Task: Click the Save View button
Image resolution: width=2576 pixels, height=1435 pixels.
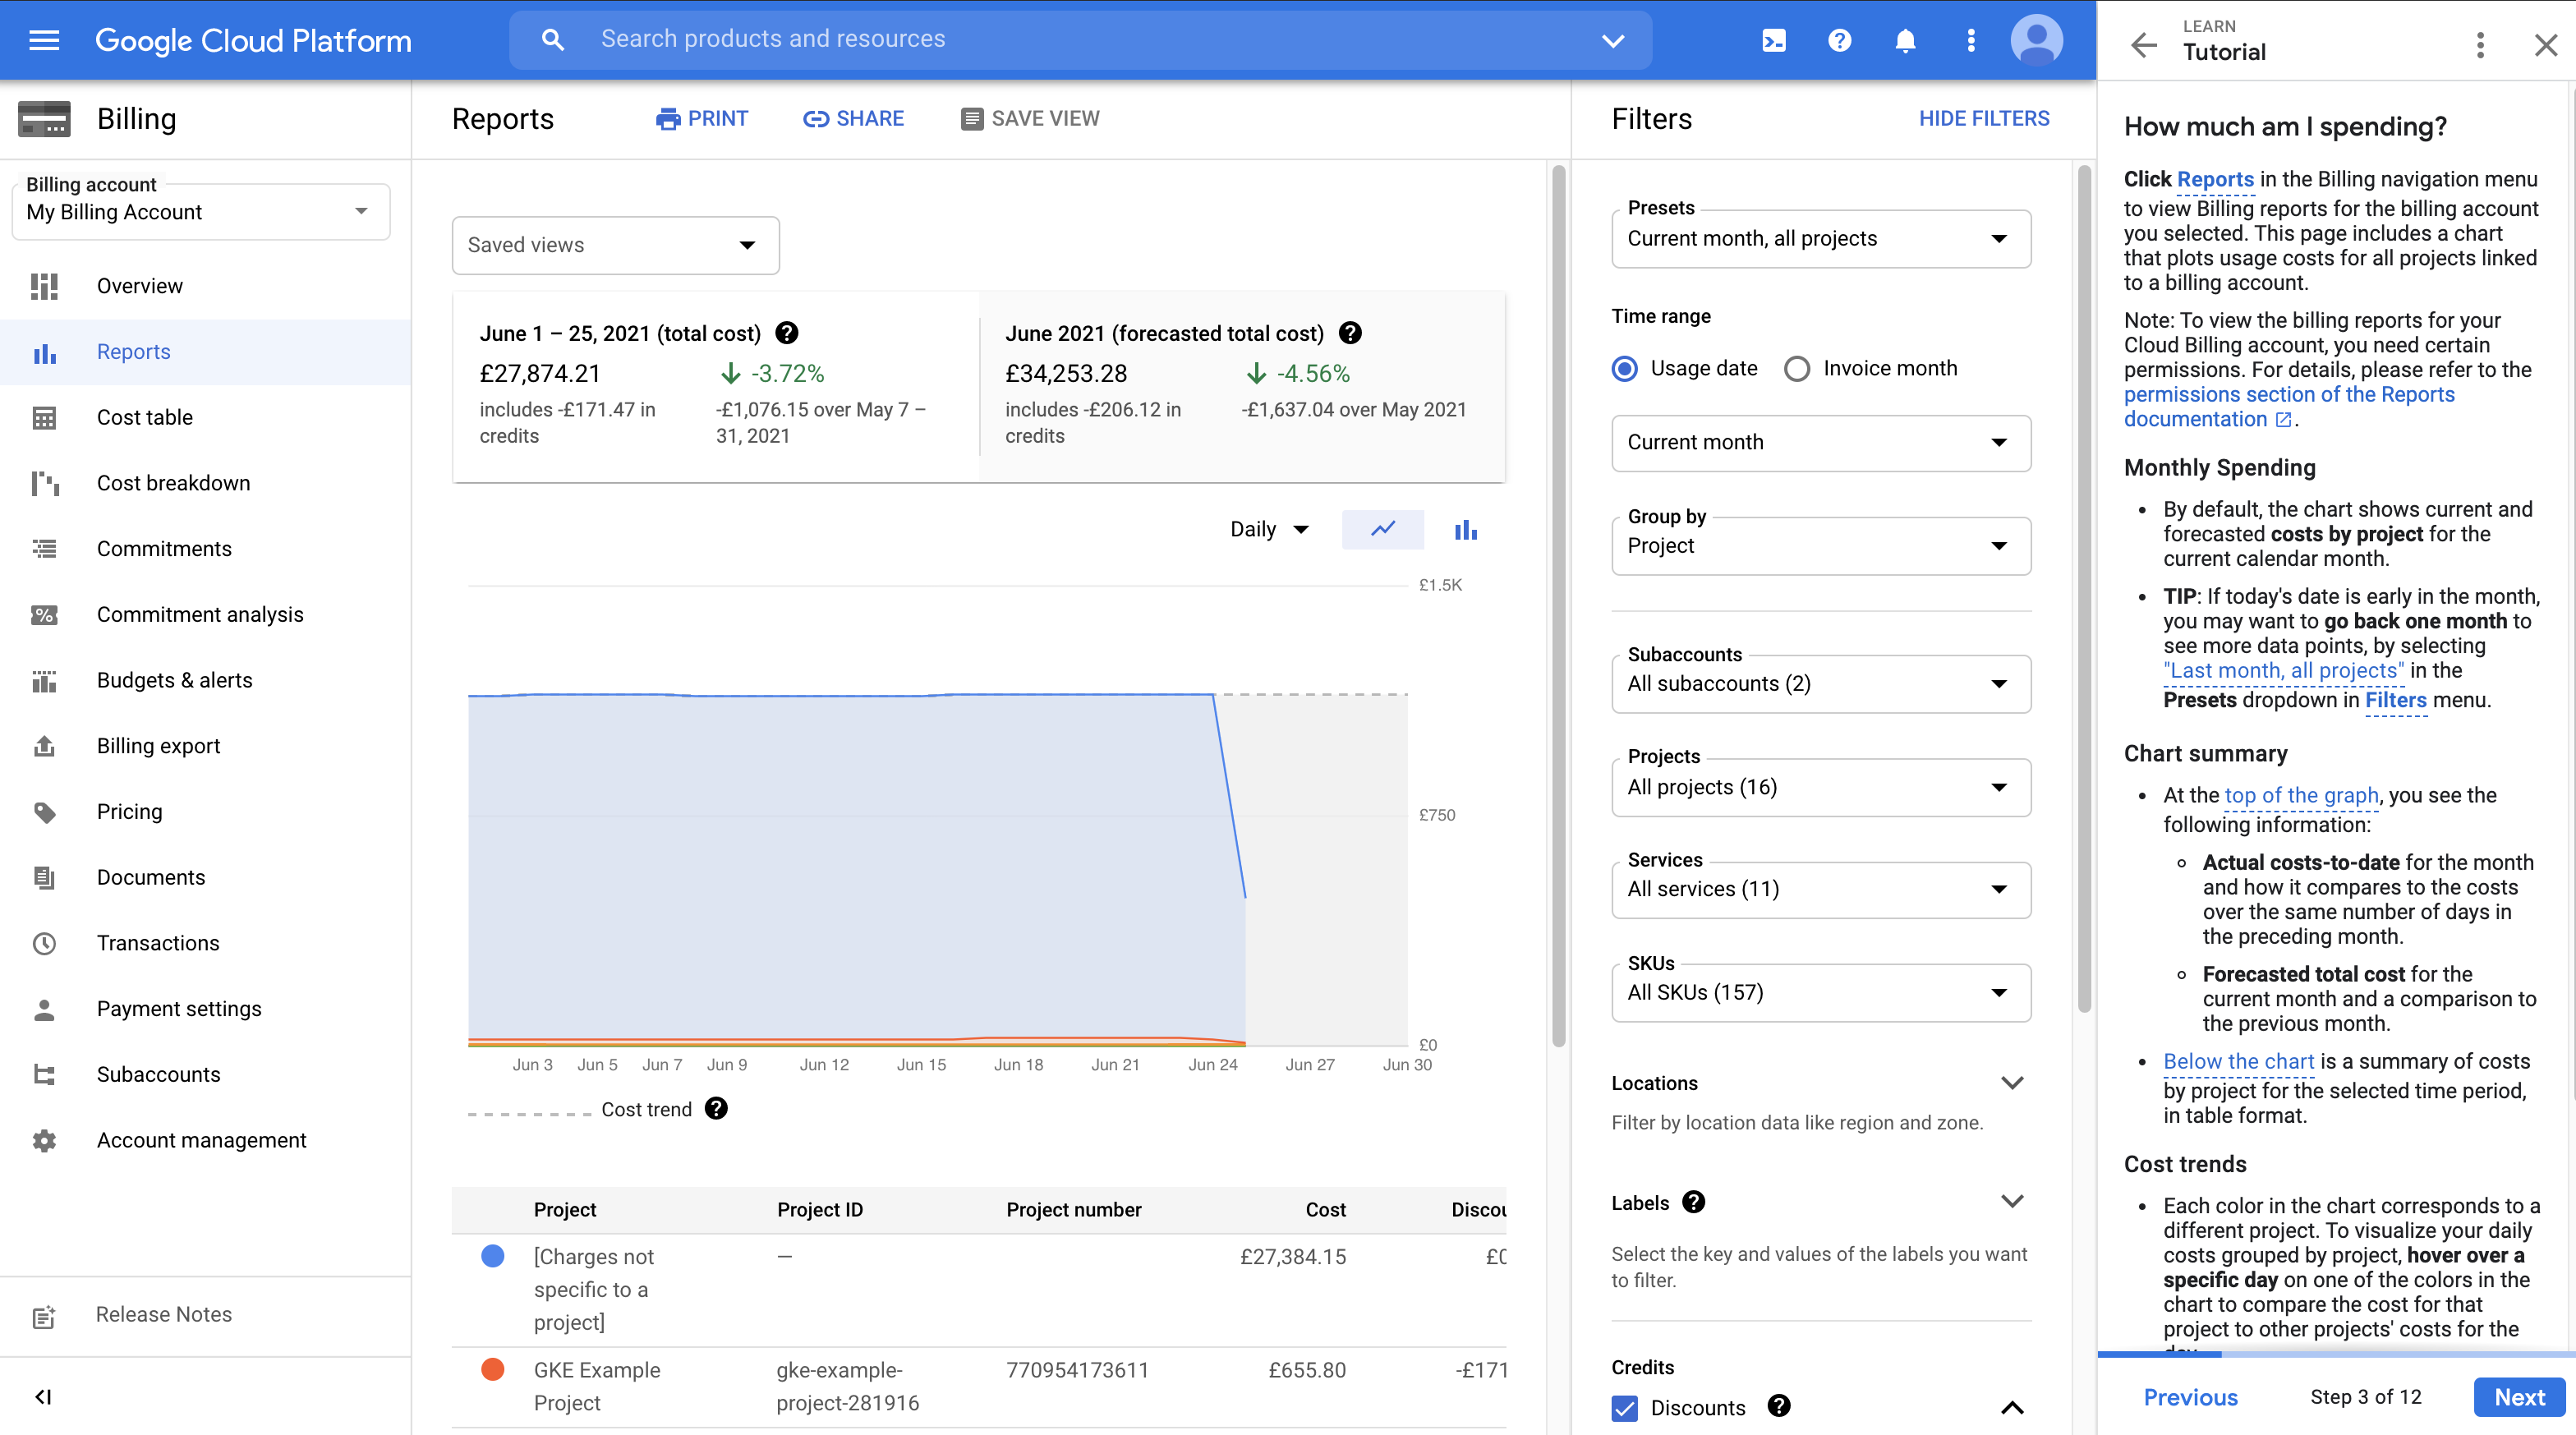Action: (x=1032, y=118)
